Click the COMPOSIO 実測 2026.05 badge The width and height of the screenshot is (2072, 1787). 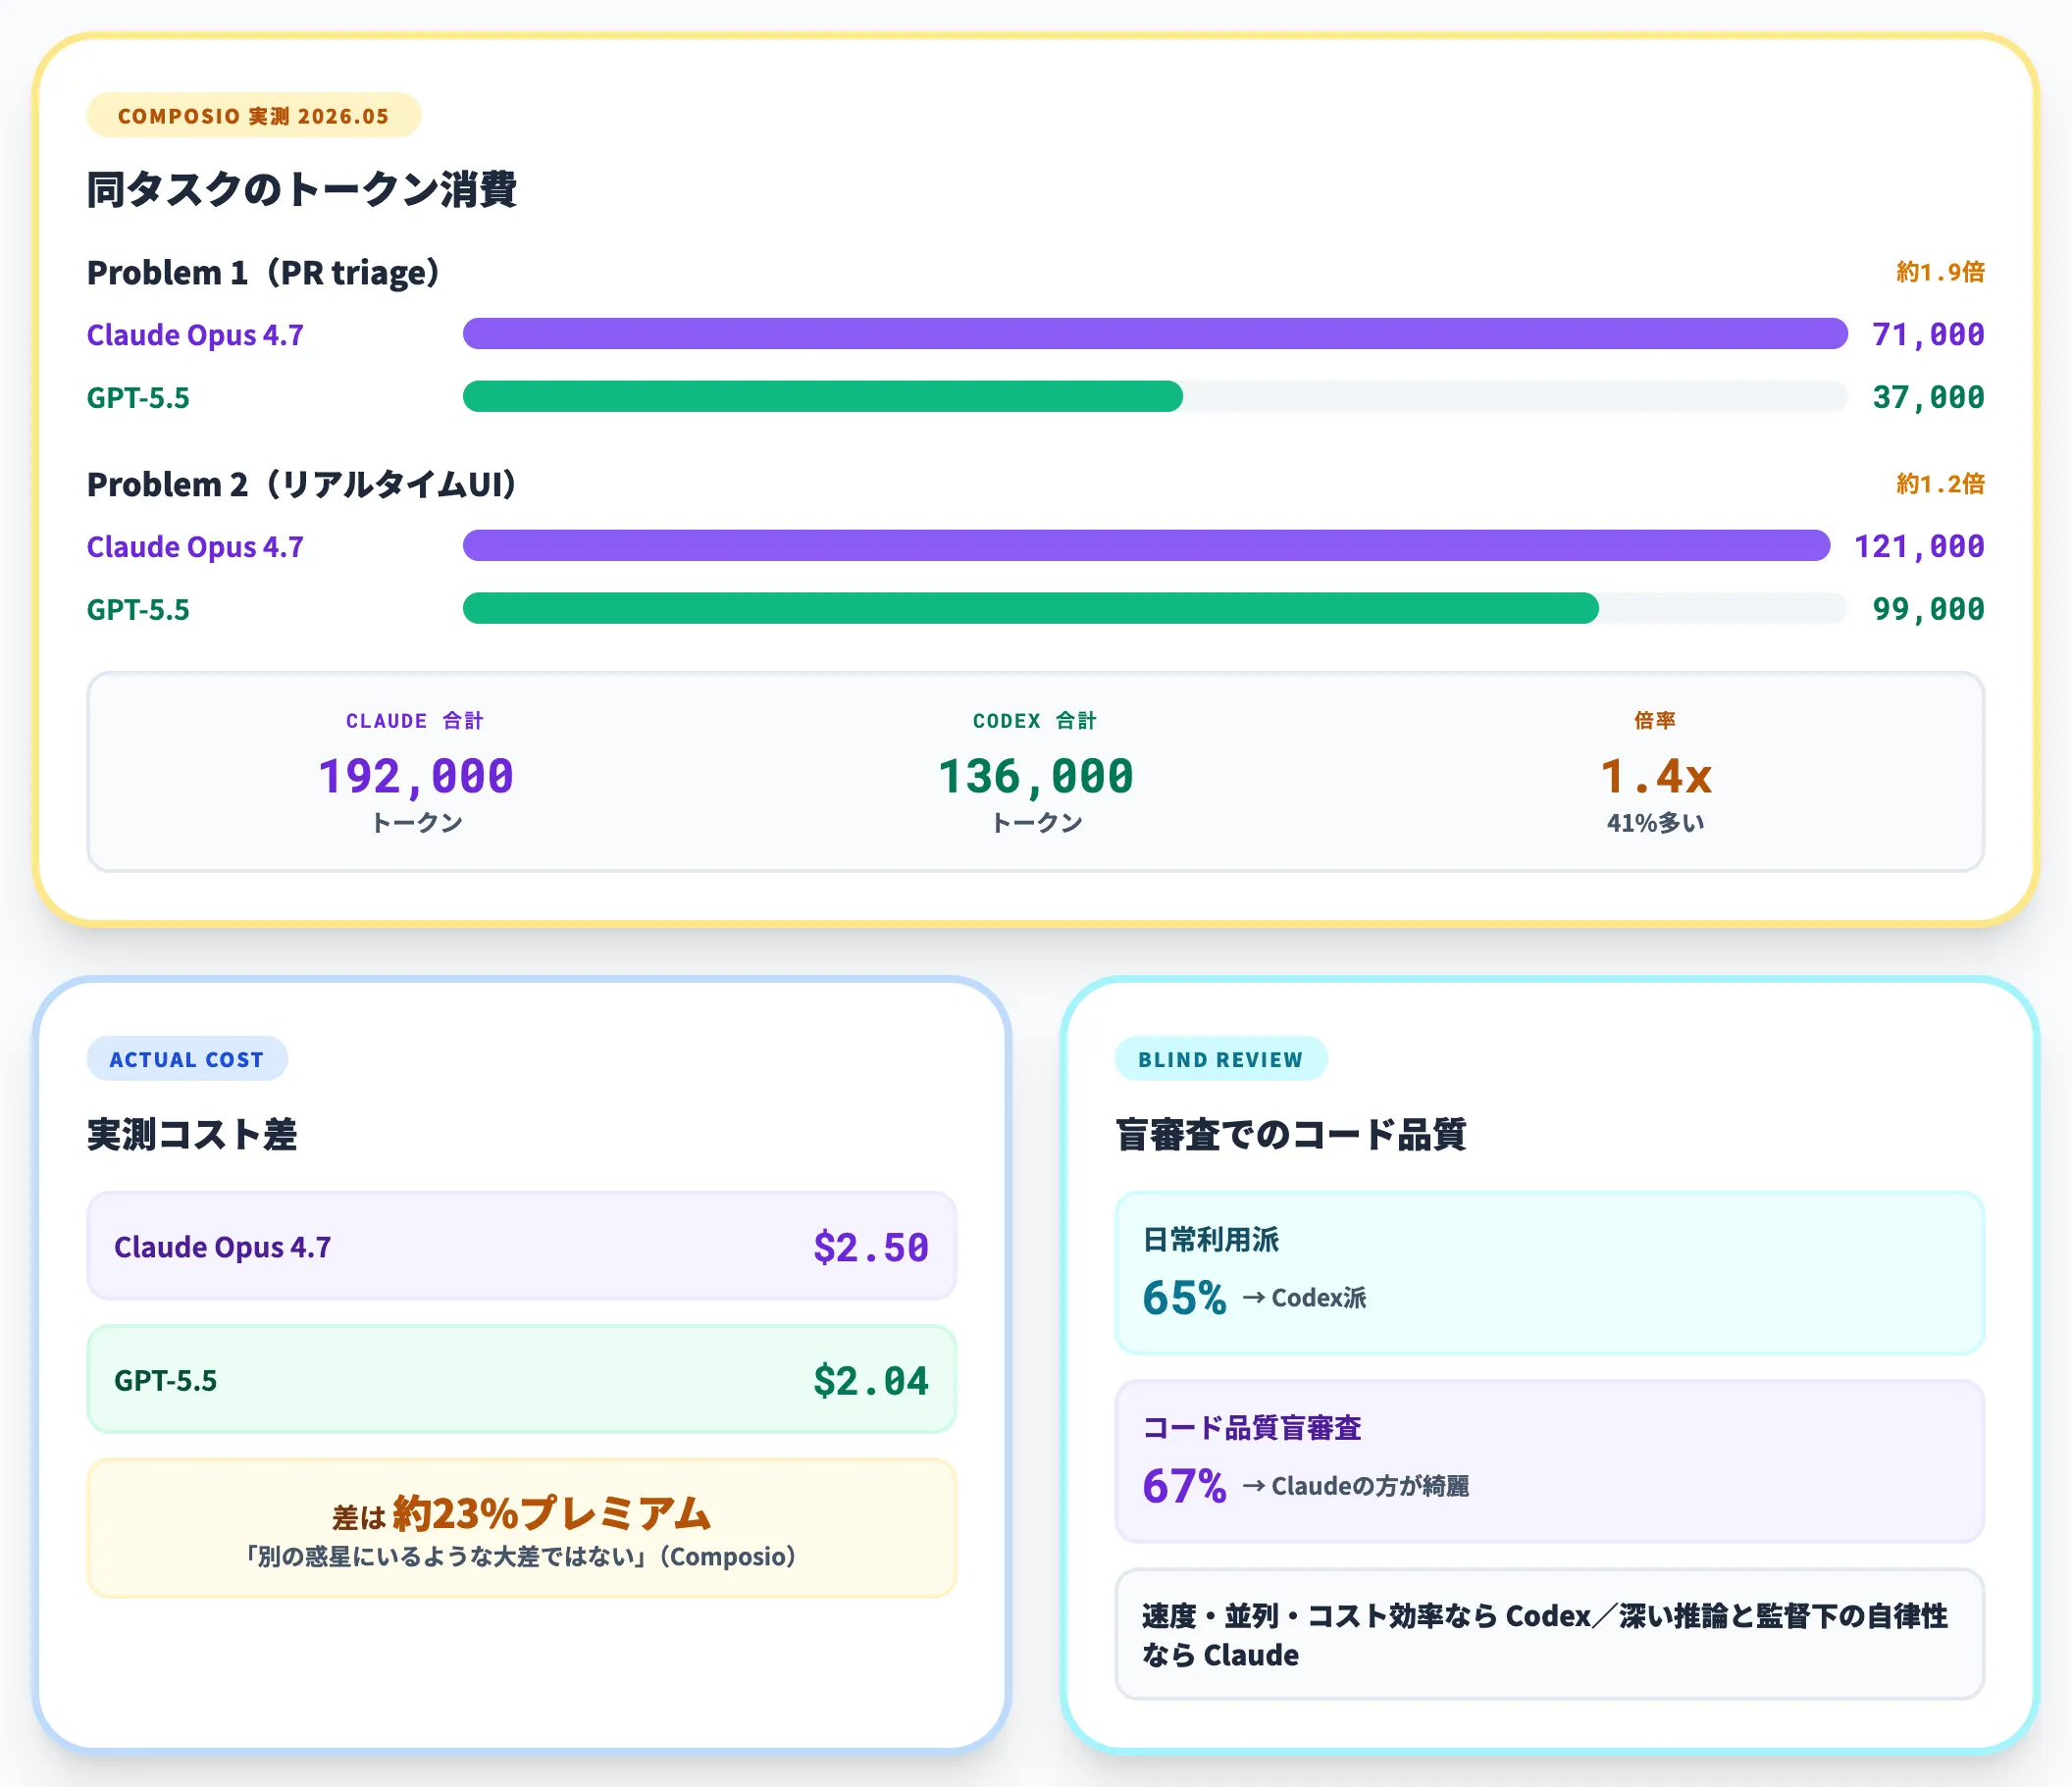coord(253,115)
